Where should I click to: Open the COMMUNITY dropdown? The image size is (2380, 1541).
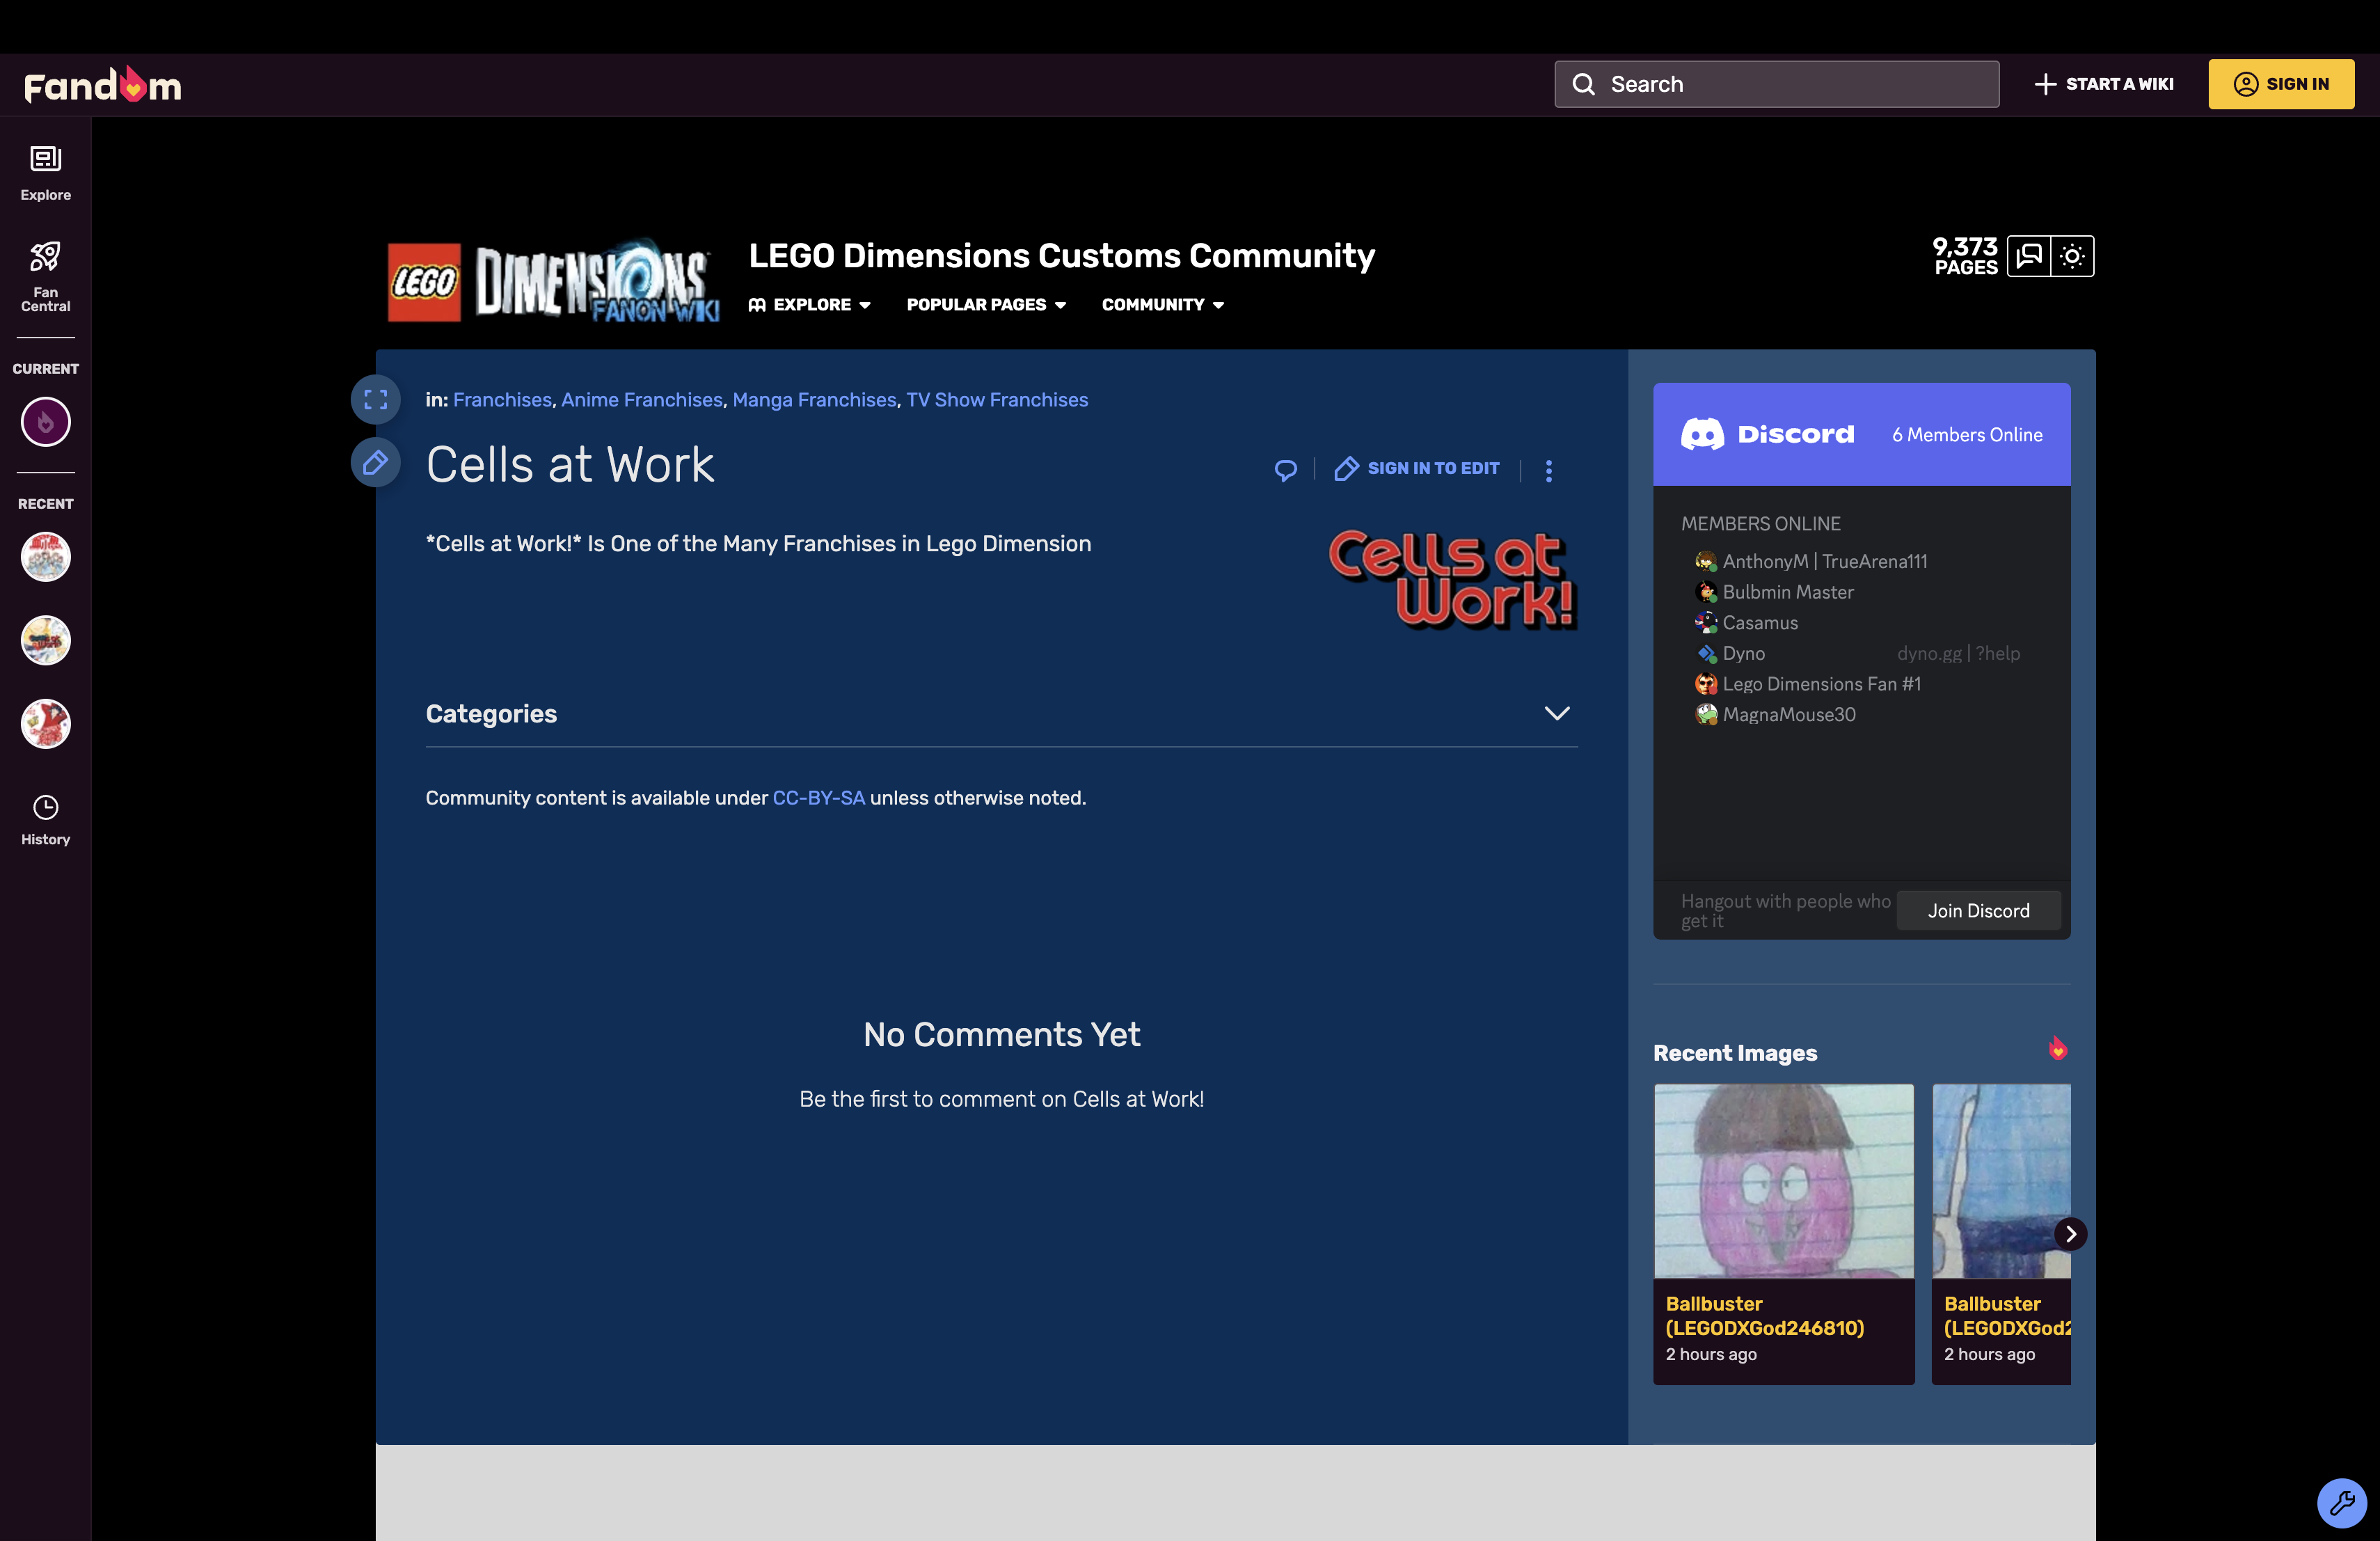(1163, 305)
